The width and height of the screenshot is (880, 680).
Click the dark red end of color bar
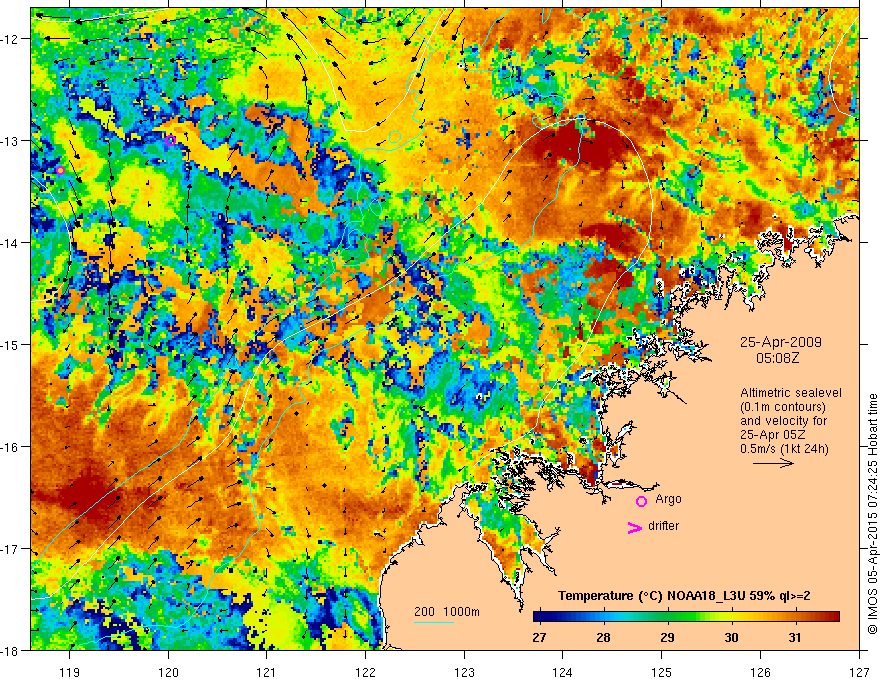[834, 617]
